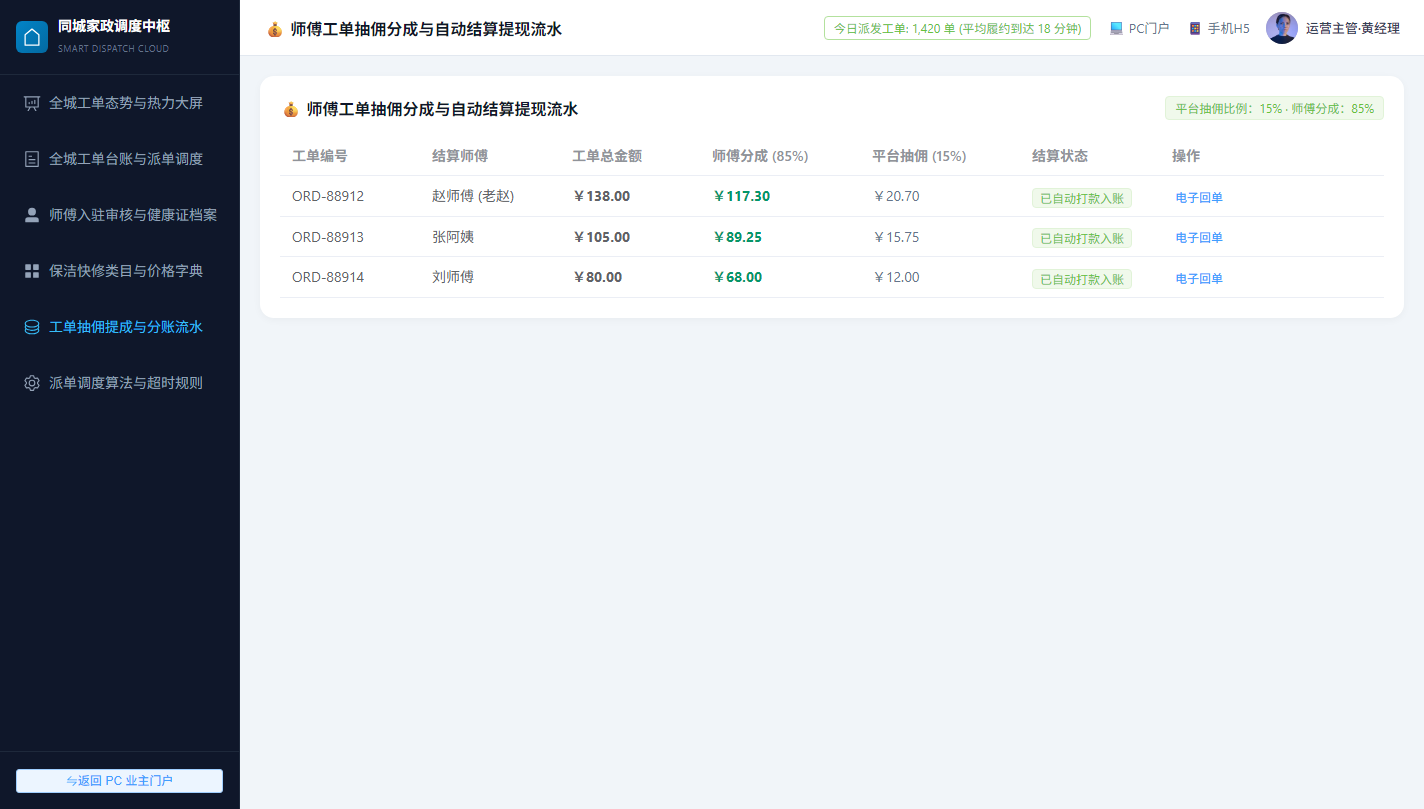Click the gear icon for 派单调度算法与超时规则

32,383
